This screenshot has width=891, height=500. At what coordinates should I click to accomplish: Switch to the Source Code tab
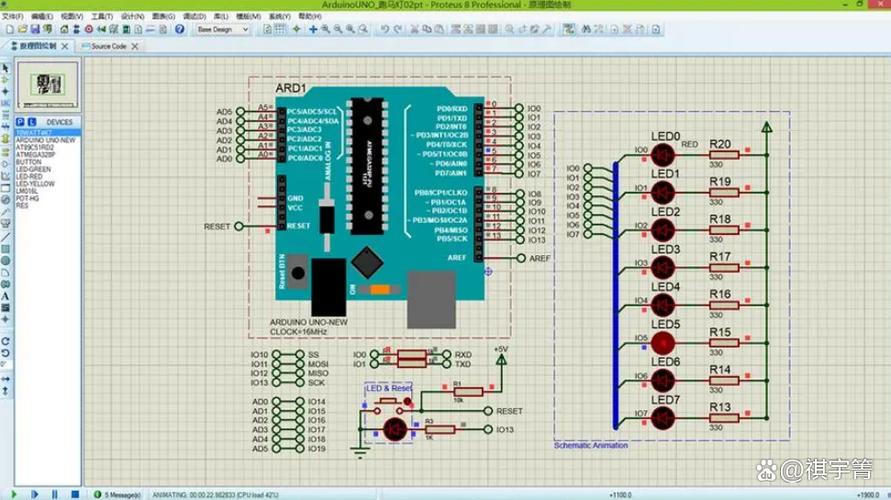pos(109,46)
